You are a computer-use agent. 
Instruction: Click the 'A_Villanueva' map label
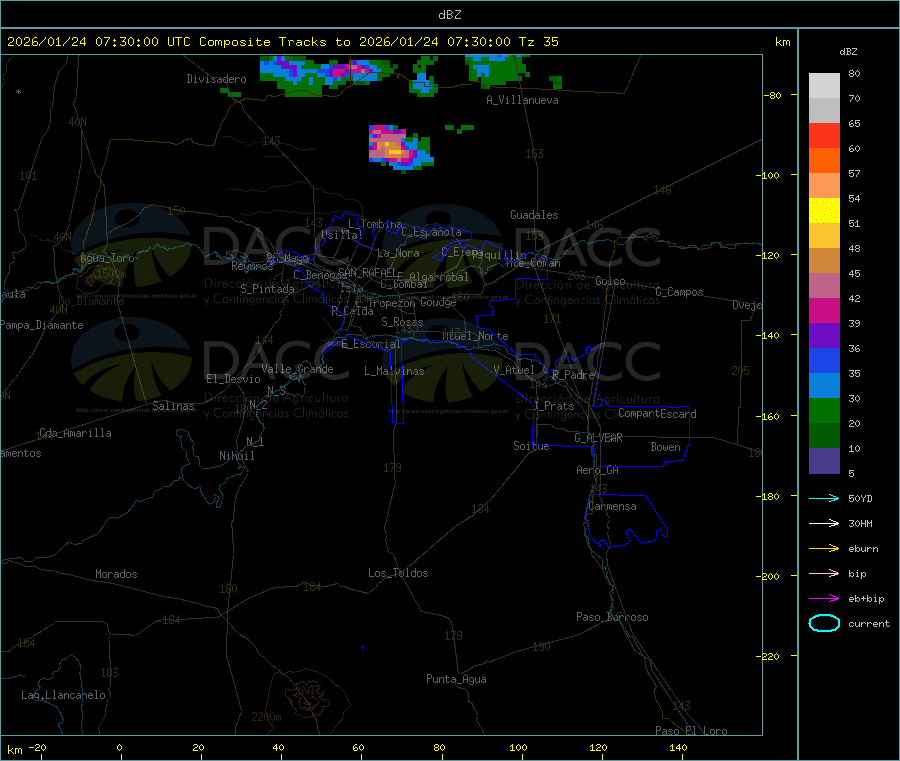coord(522,100)
